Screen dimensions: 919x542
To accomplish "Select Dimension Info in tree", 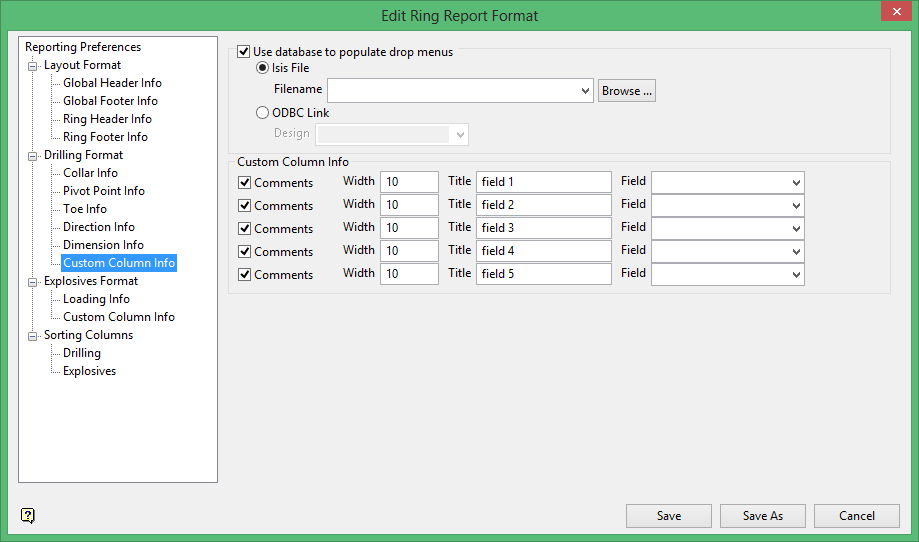I will (x=103, y=245).
